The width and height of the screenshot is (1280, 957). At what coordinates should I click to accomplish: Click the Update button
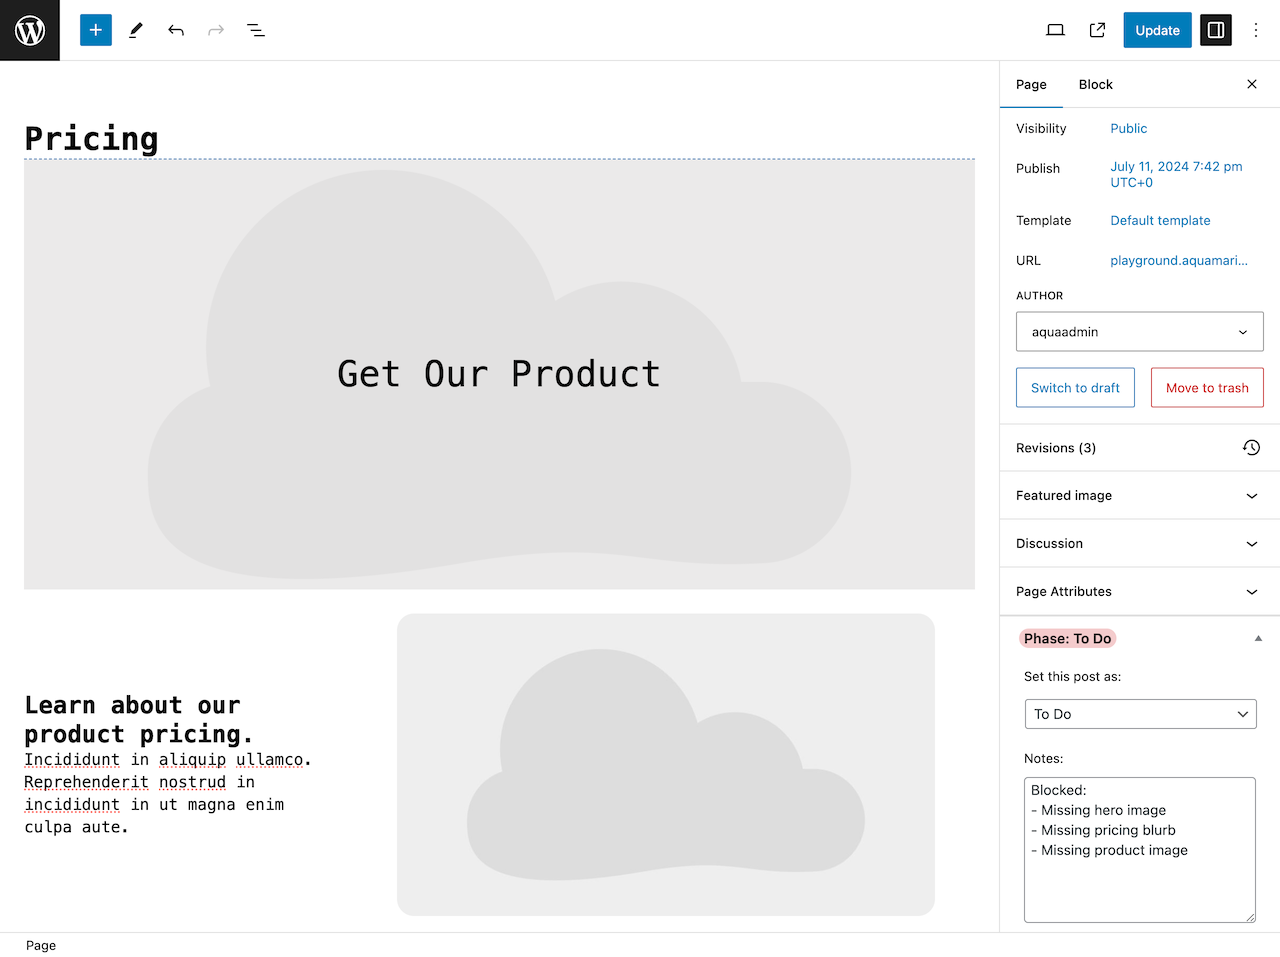[x=1157, y=30]
